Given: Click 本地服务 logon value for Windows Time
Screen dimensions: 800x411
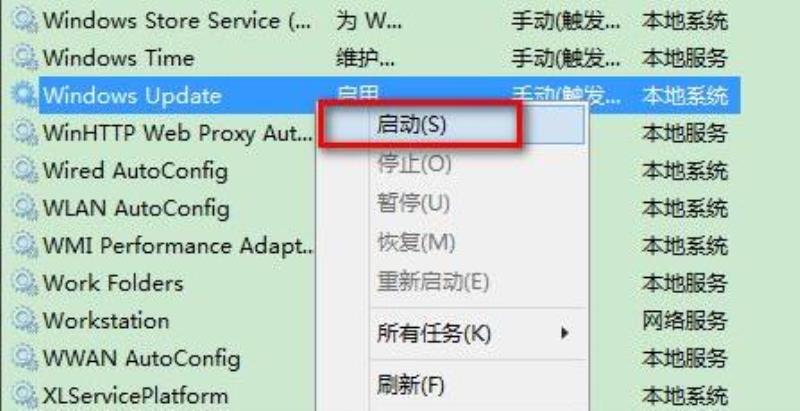Looking at the screenshot, I should [684, 58].
